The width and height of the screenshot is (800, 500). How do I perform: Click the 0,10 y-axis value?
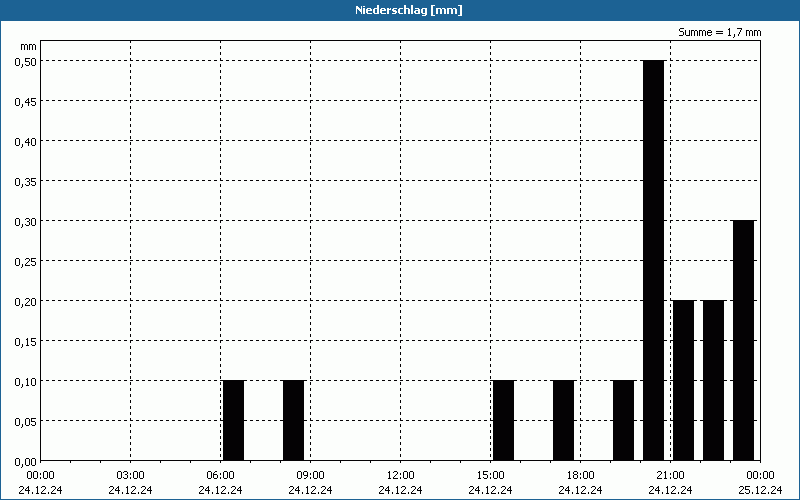tap(26, 382)
